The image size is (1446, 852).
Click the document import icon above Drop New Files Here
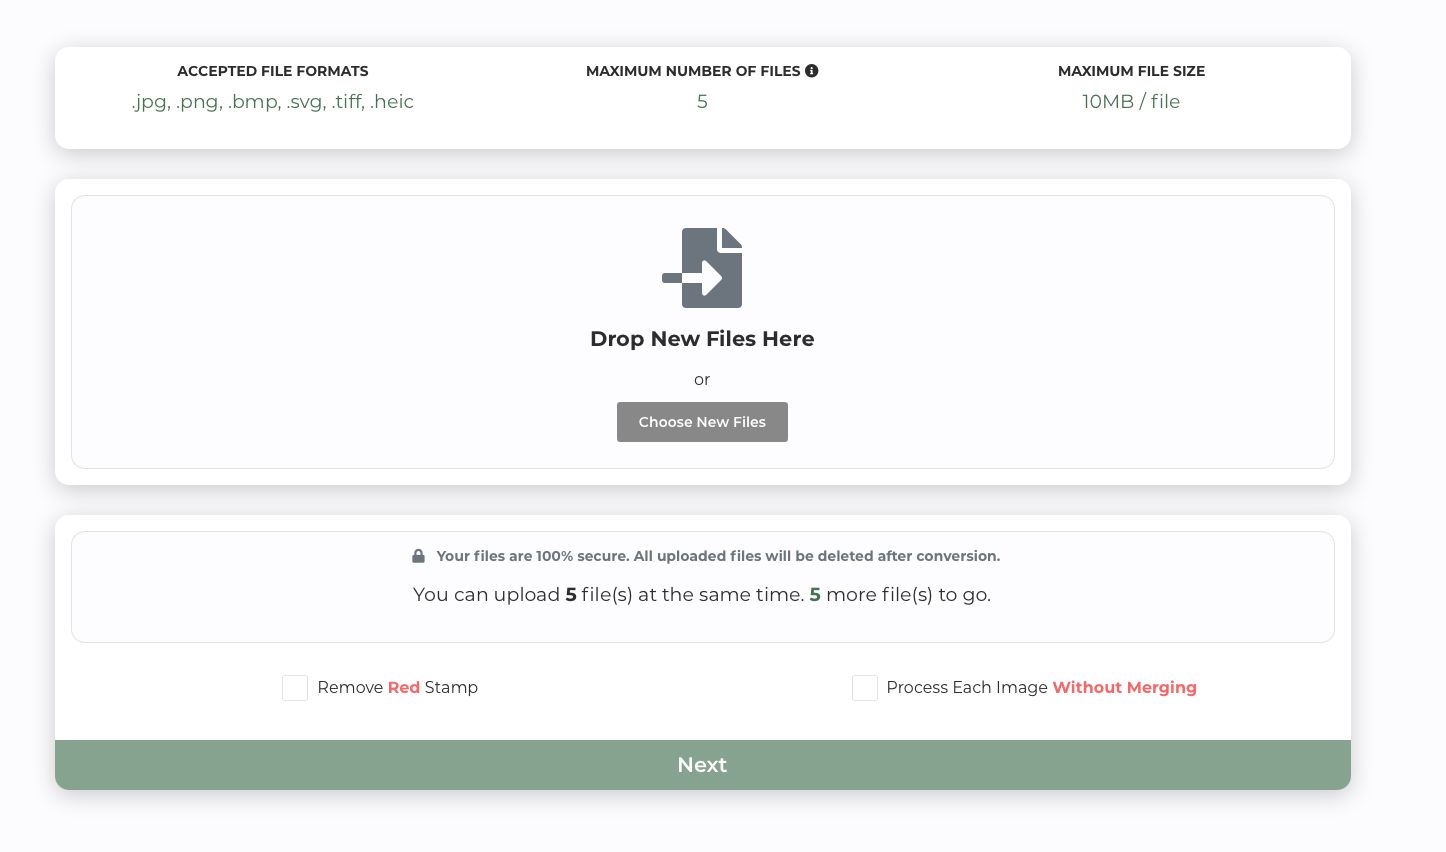(702, 267)
